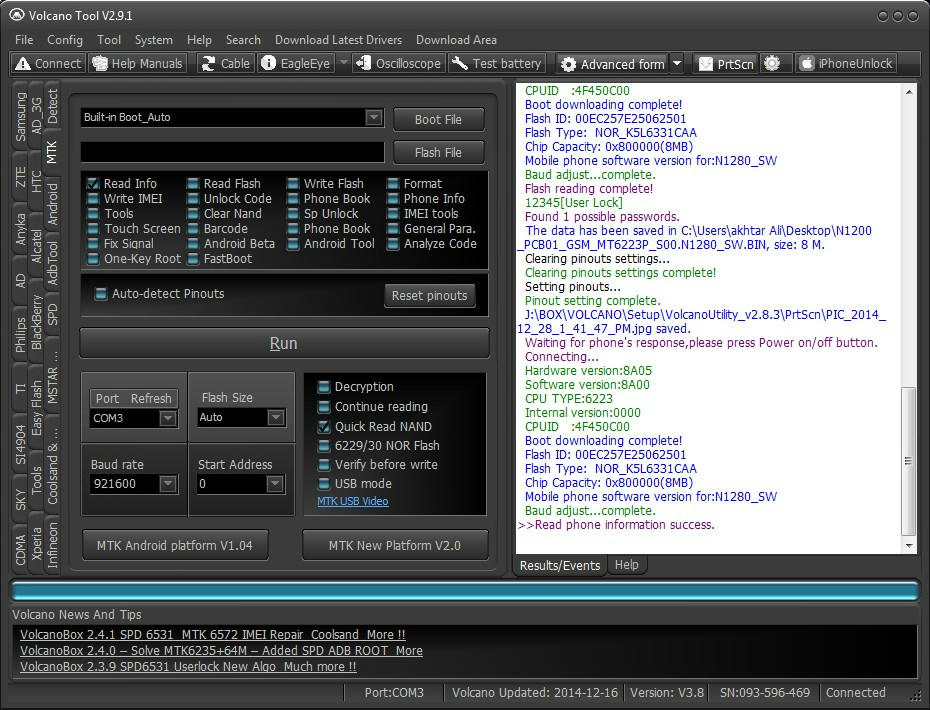This screenshot has height=710, width=930.
Task: Select the Results/Events tab
Action: [560, 565]
